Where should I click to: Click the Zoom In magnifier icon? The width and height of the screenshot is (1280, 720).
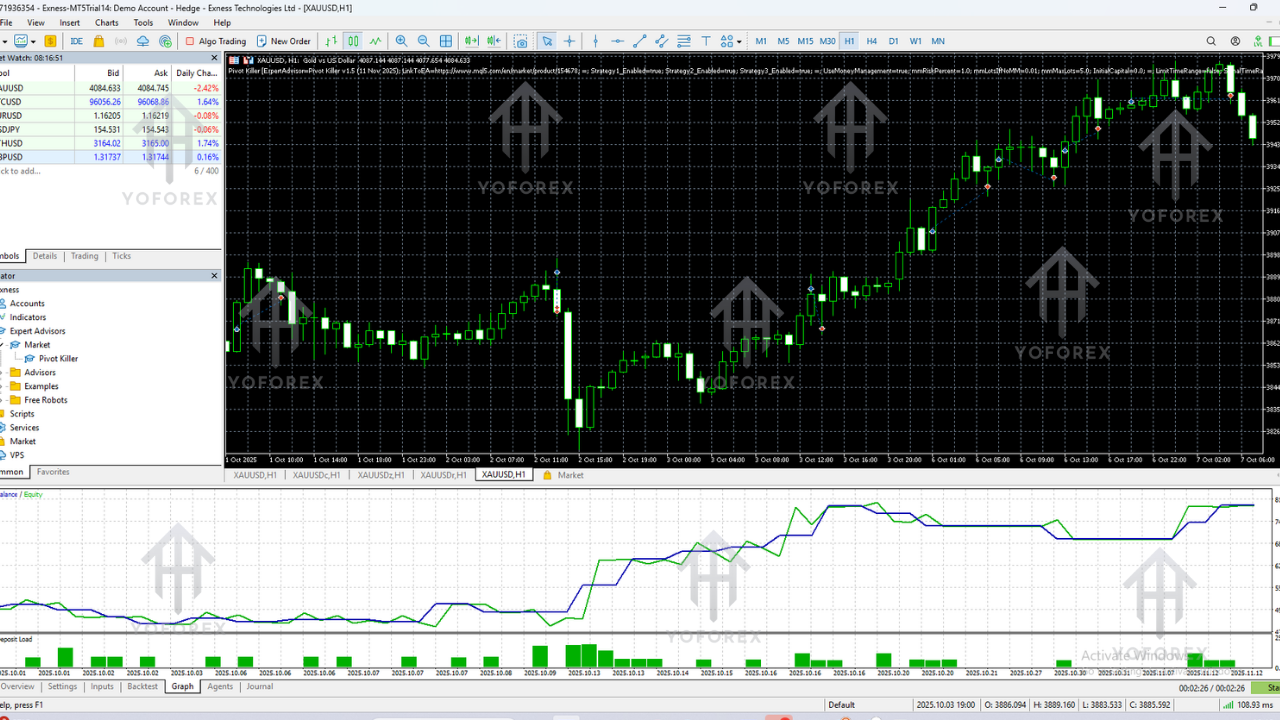click(x=401, y=41)
